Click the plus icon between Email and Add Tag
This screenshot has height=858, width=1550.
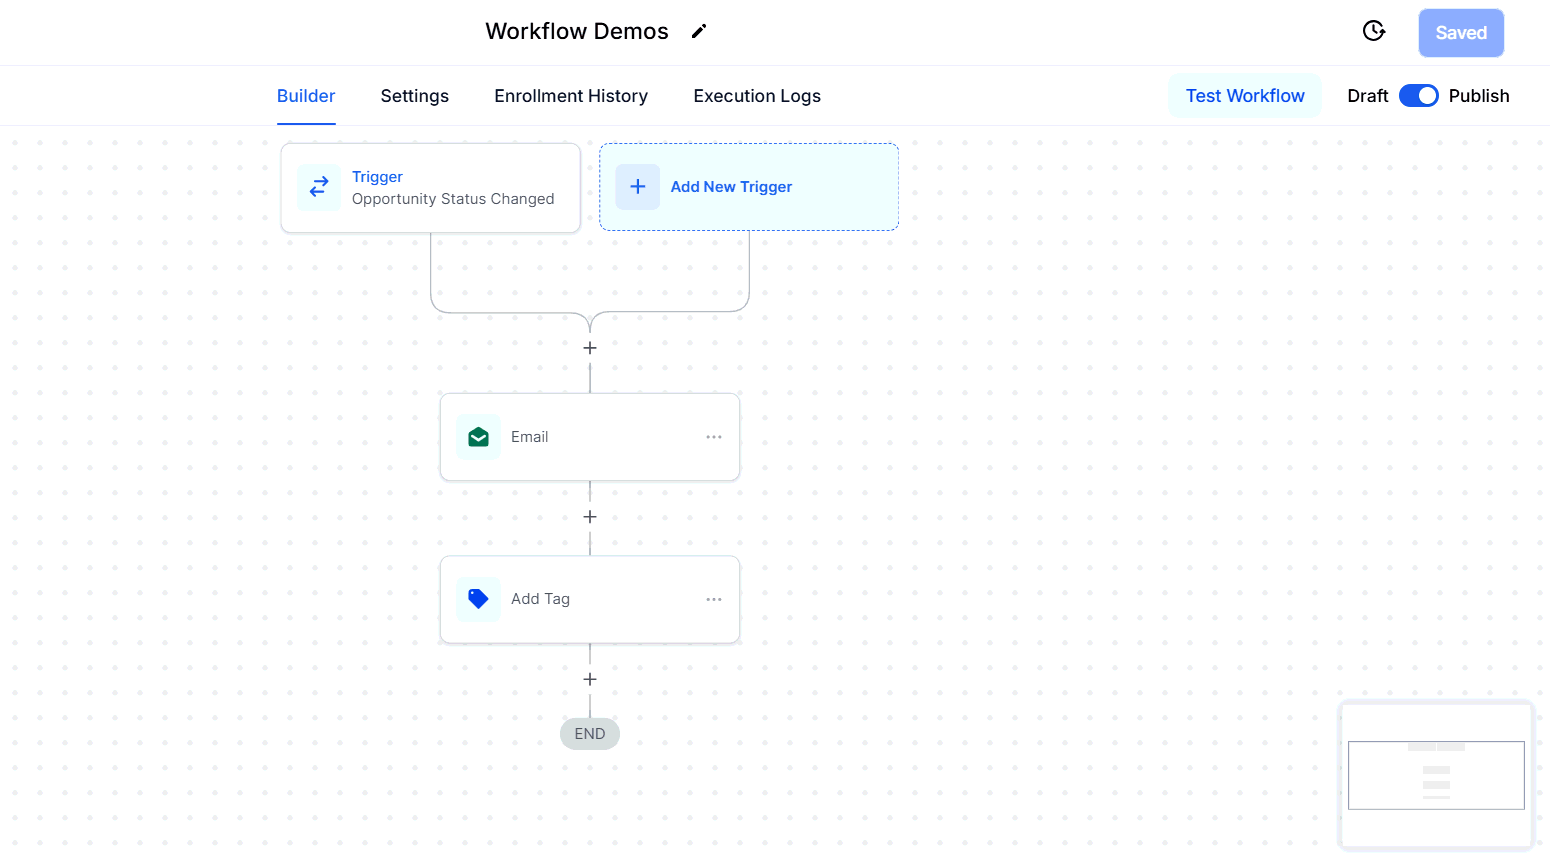[589, 517]
